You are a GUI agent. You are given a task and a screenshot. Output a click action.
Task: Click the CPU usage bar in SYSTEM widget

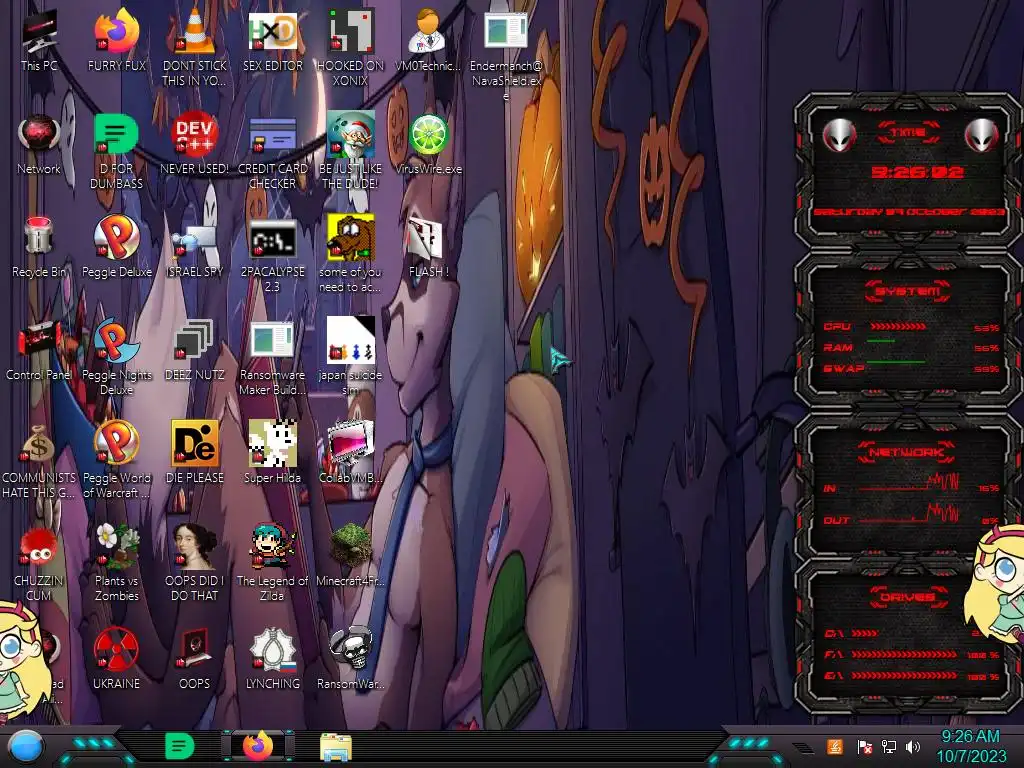click(898, 326)
